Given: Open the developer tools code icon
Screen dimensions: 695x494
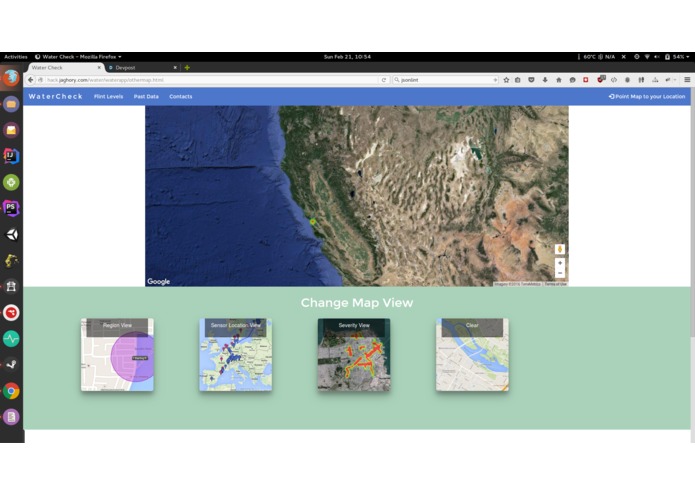Looking at the screenshot, I should click(x=614, y=80).
